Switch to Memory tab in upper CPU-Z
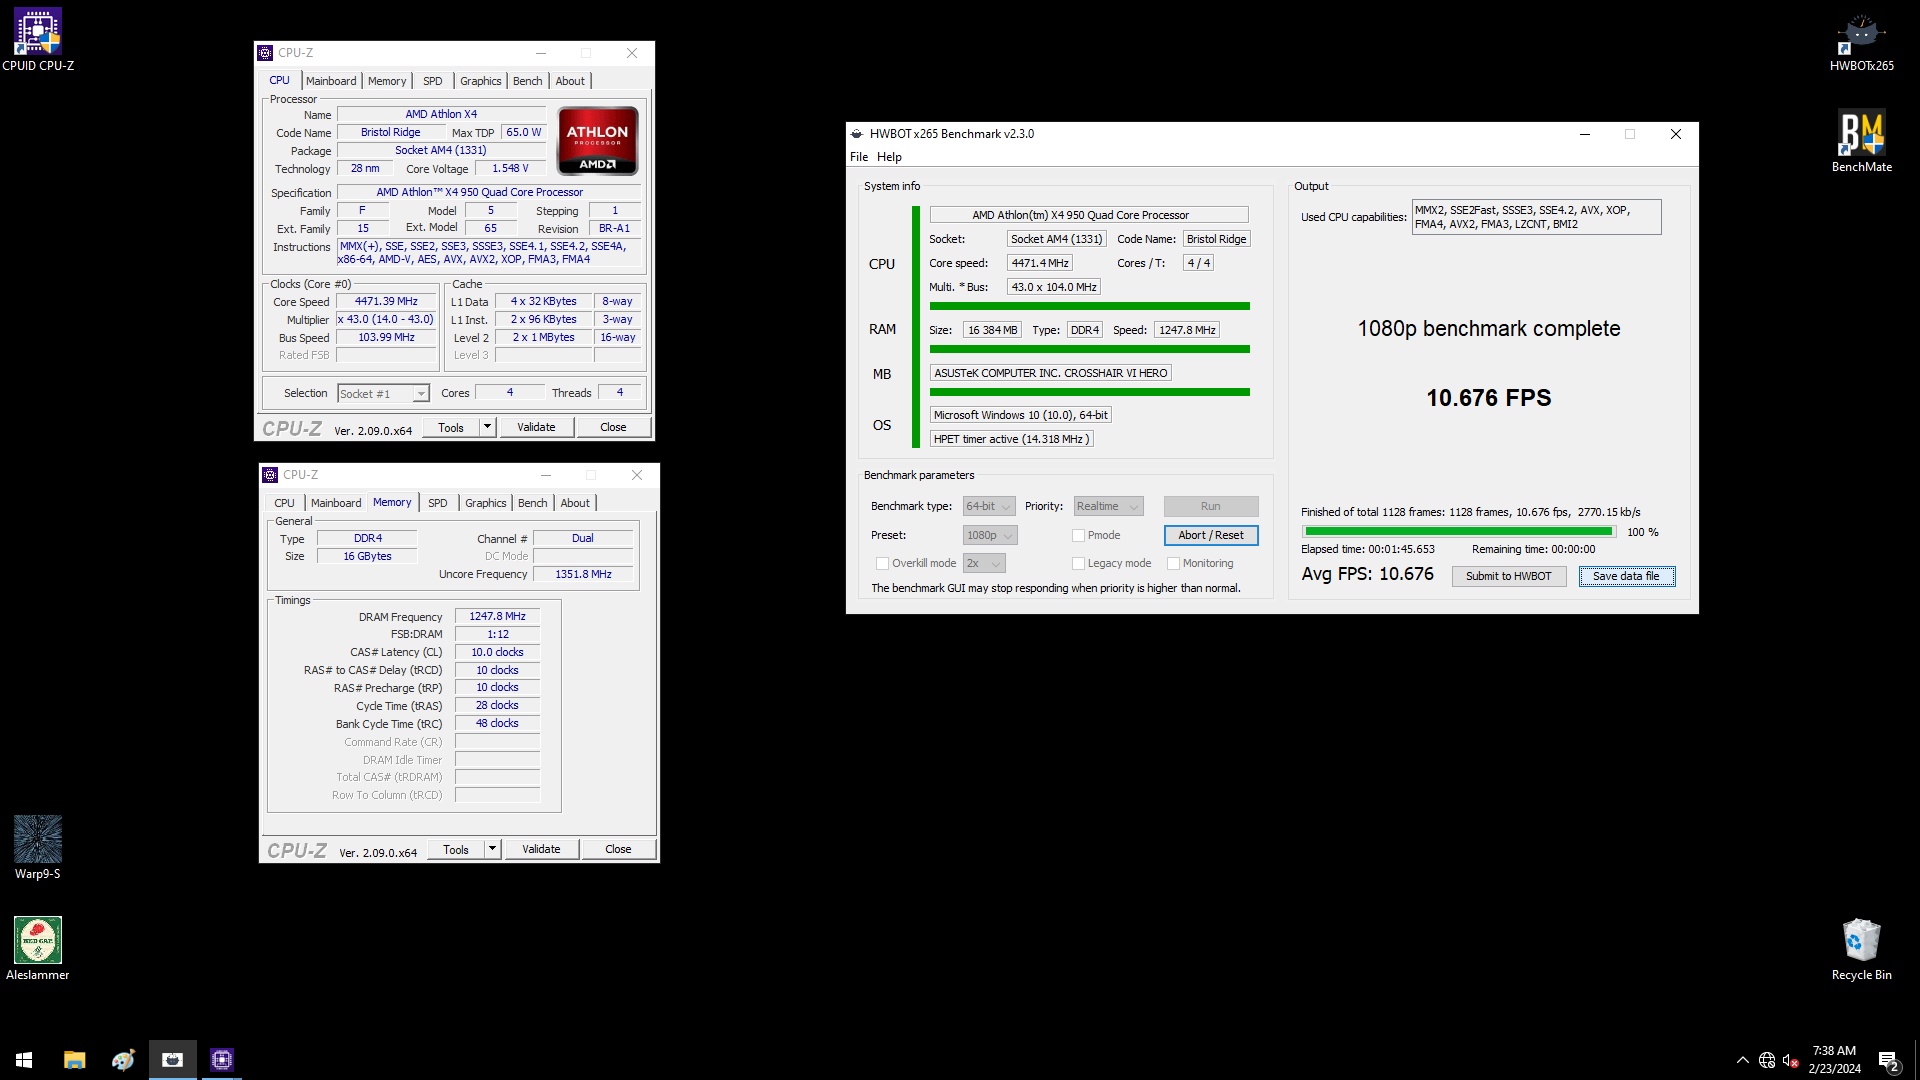This screenshot has width=1920, height=1080. click(387, 81)
